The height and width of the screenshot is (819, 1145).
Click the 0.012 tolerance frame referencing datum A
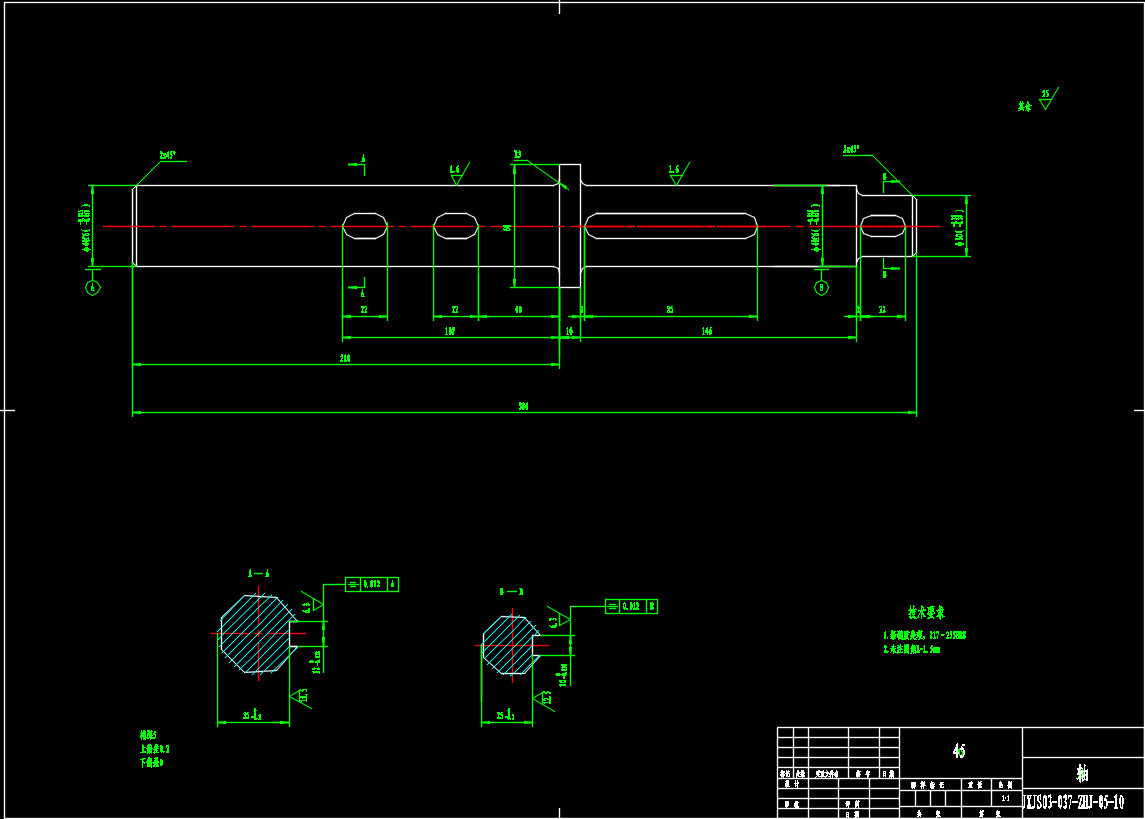[x=372, y=584]
